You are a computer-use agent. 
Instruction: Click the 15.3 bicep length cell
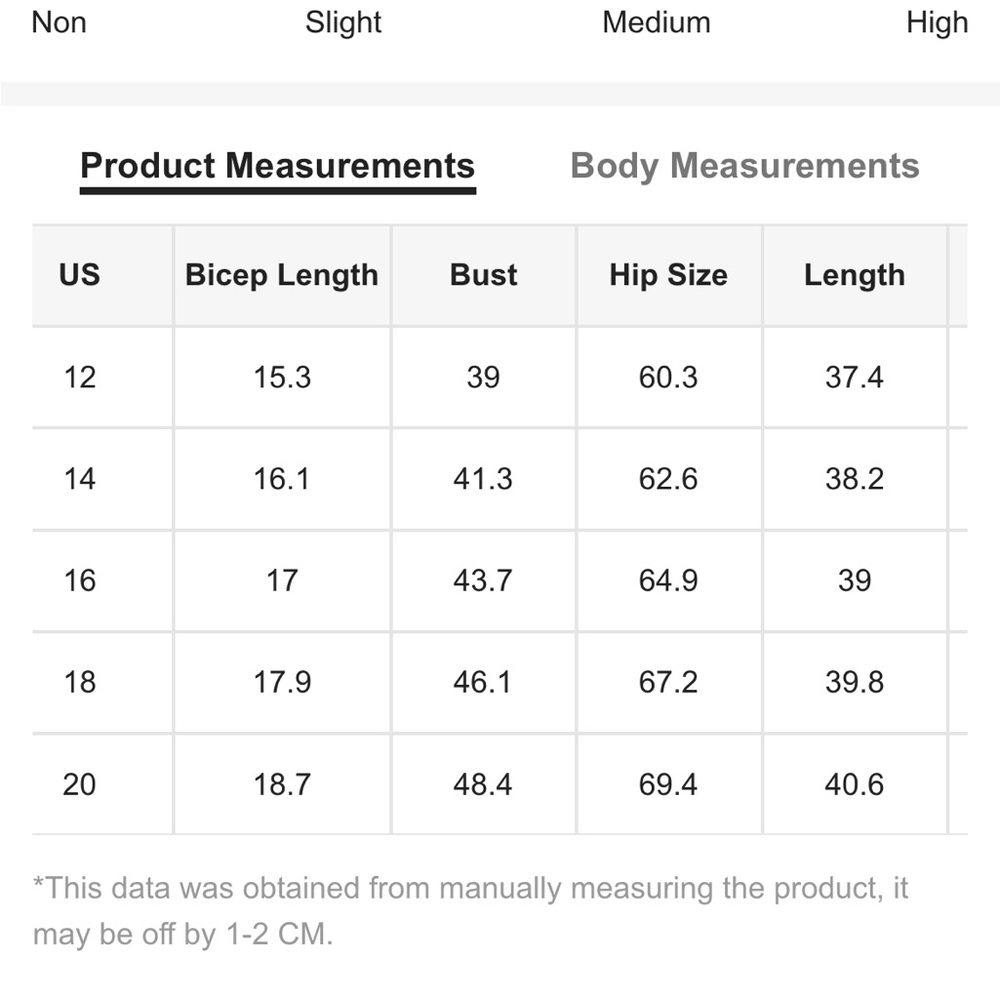pos(282,378)
